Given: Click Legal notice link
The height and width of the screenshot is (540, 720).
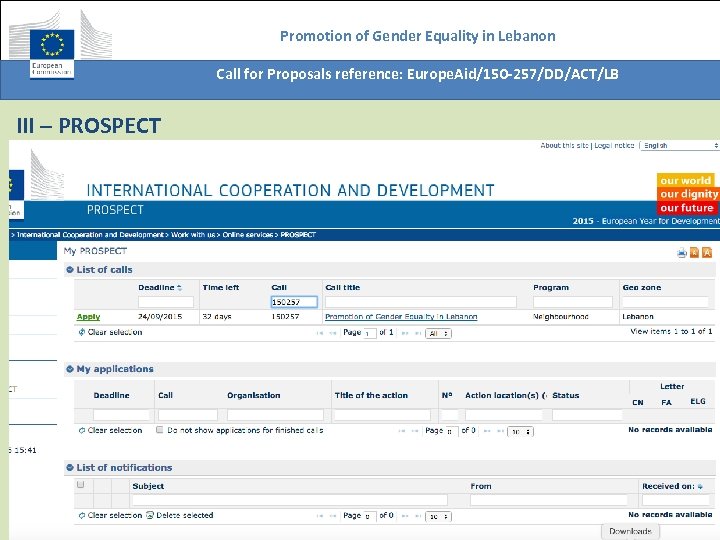Looking at the screenshot, I should point(614,146).
